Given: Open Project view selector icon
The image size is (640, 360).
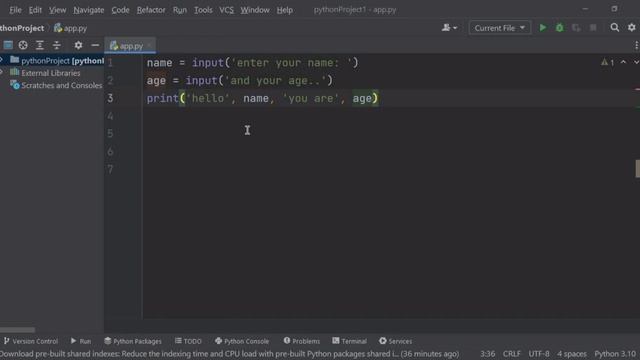Looking at the screenshot, I should tap(8, 45).
